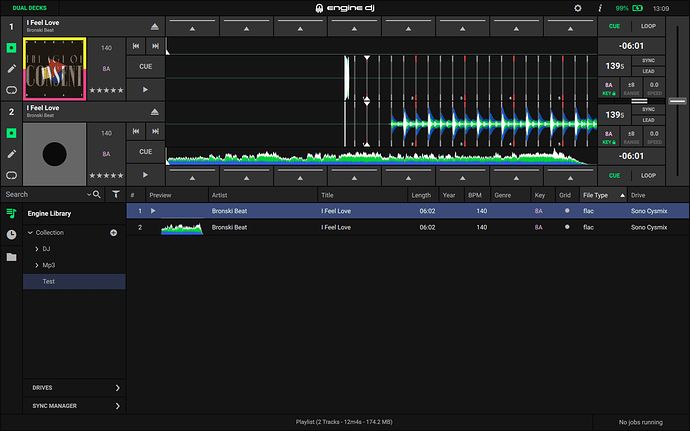Click the -06:01 time display on deck 1
Image resolution: width=690 pixels, height=431 pixels.
(631, 46)
